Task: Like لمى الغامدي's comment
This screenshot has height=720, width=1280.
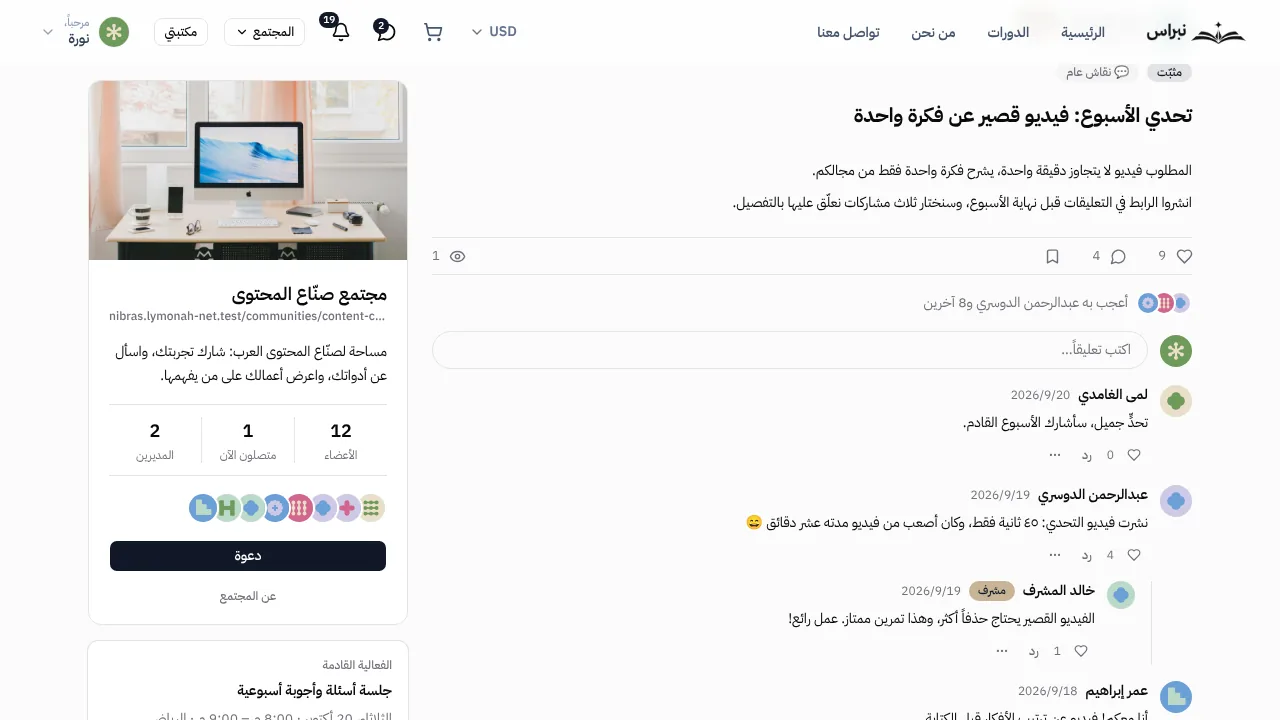Action: click(x=1134, y=455)
